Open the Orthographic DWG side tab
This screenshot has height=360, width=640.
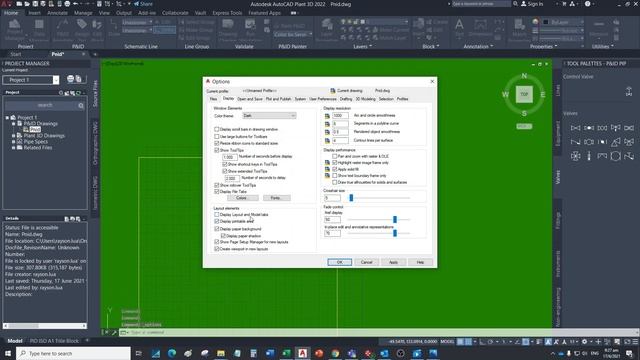pos(96,143)
